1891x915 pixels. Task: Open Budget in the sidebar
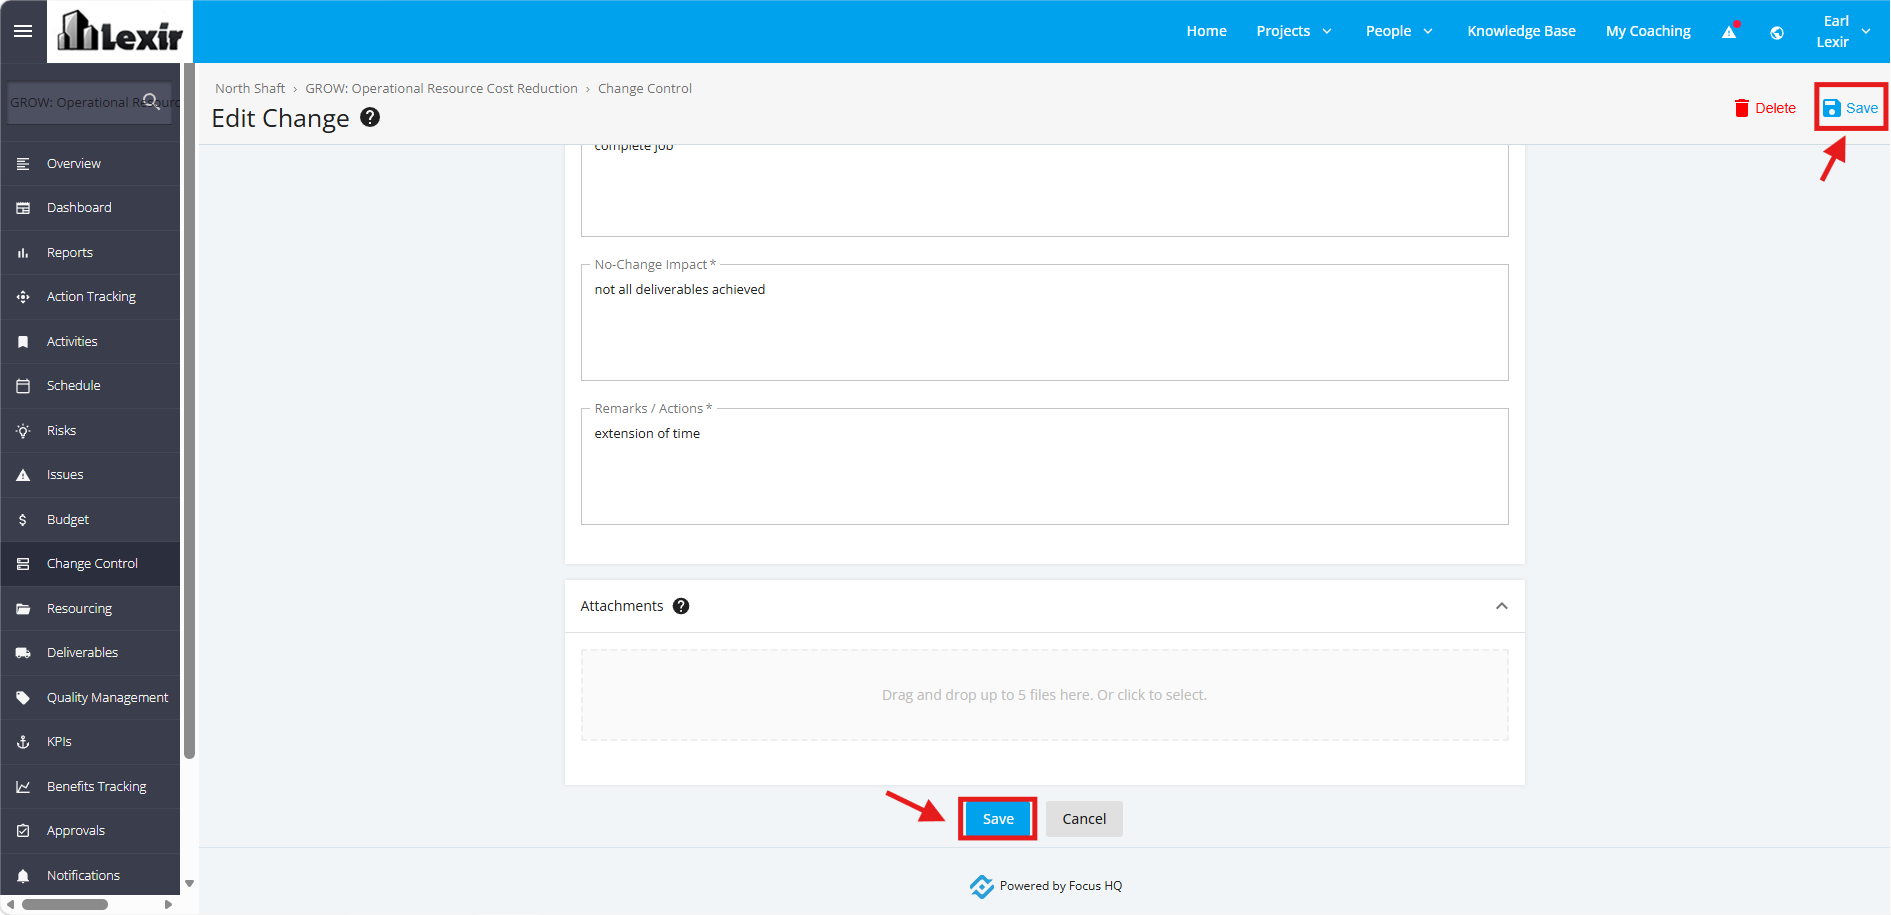(x=90, y=520)
